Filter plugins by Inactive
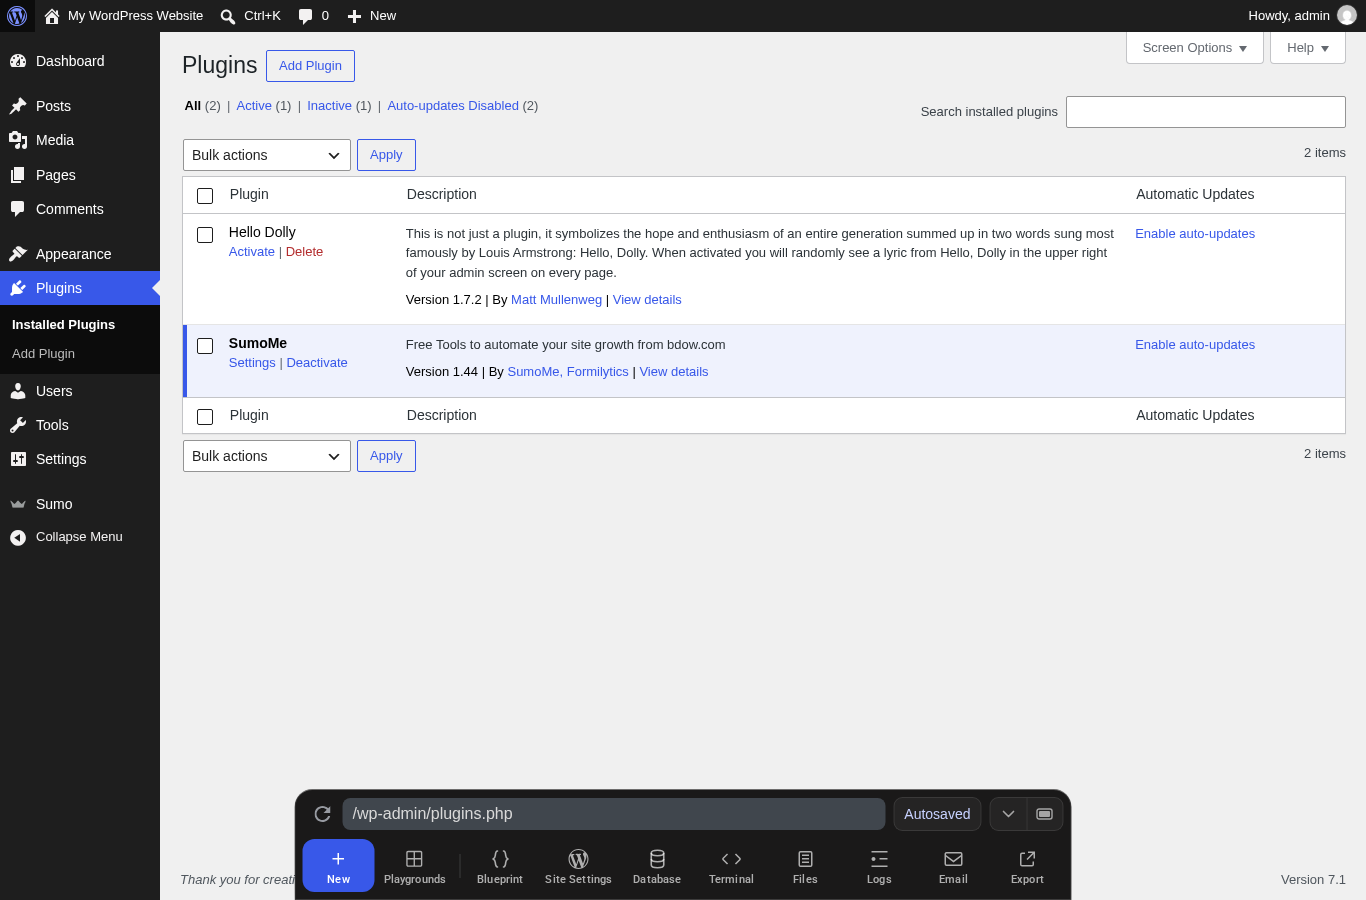This screenshot has height=900, width=1366. pos(329,106)
